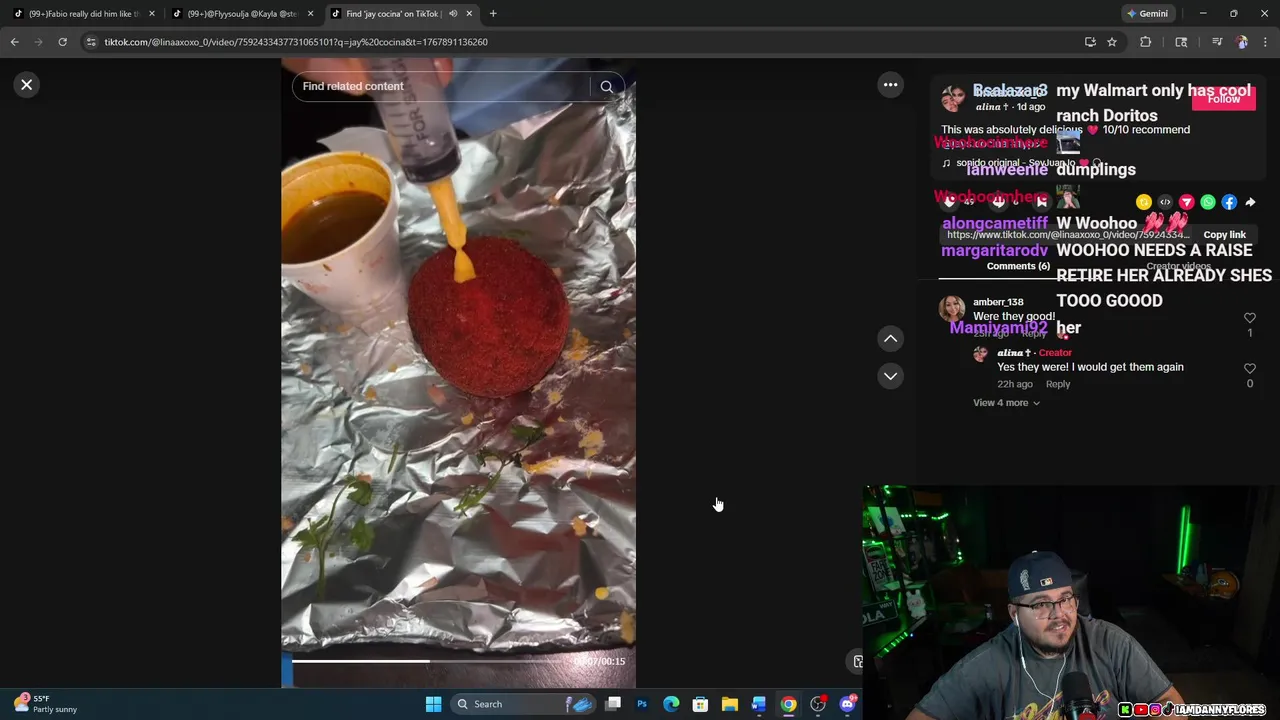Open Windows Start menu
Viewport: 1280px width, 720px height.
[433, 704]
